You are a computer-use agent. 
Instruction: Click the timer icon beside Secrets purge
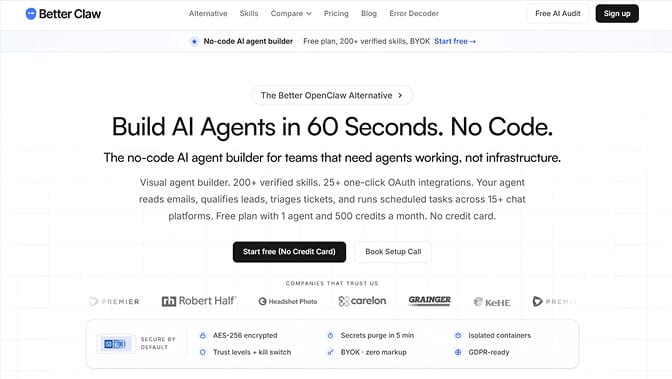330,335
